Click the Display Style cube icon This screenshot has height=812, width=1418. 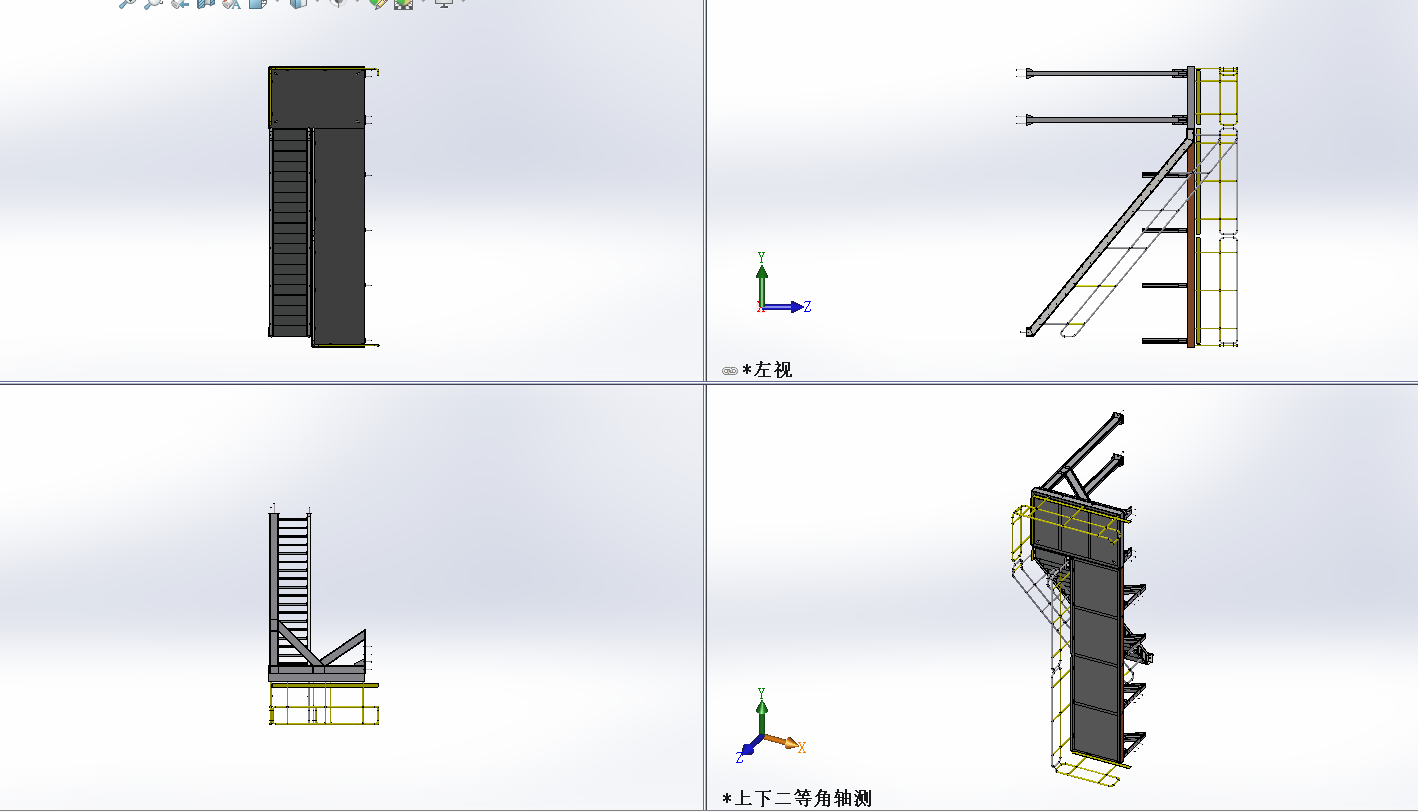298,3
